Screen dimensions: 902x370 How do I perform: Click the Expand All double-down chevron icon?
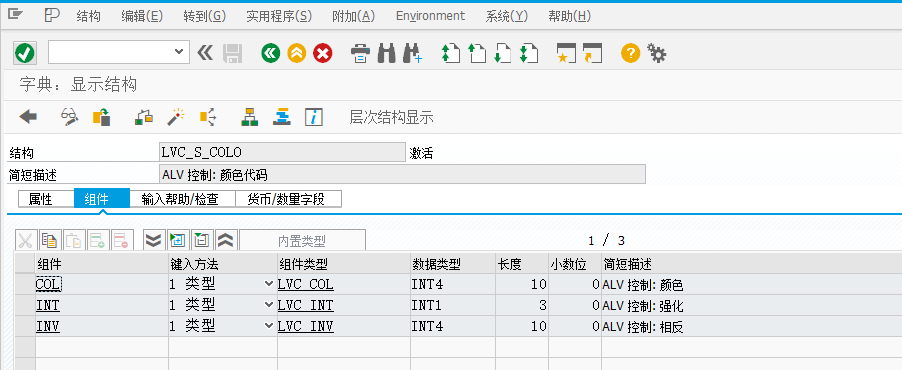[154, 240]
